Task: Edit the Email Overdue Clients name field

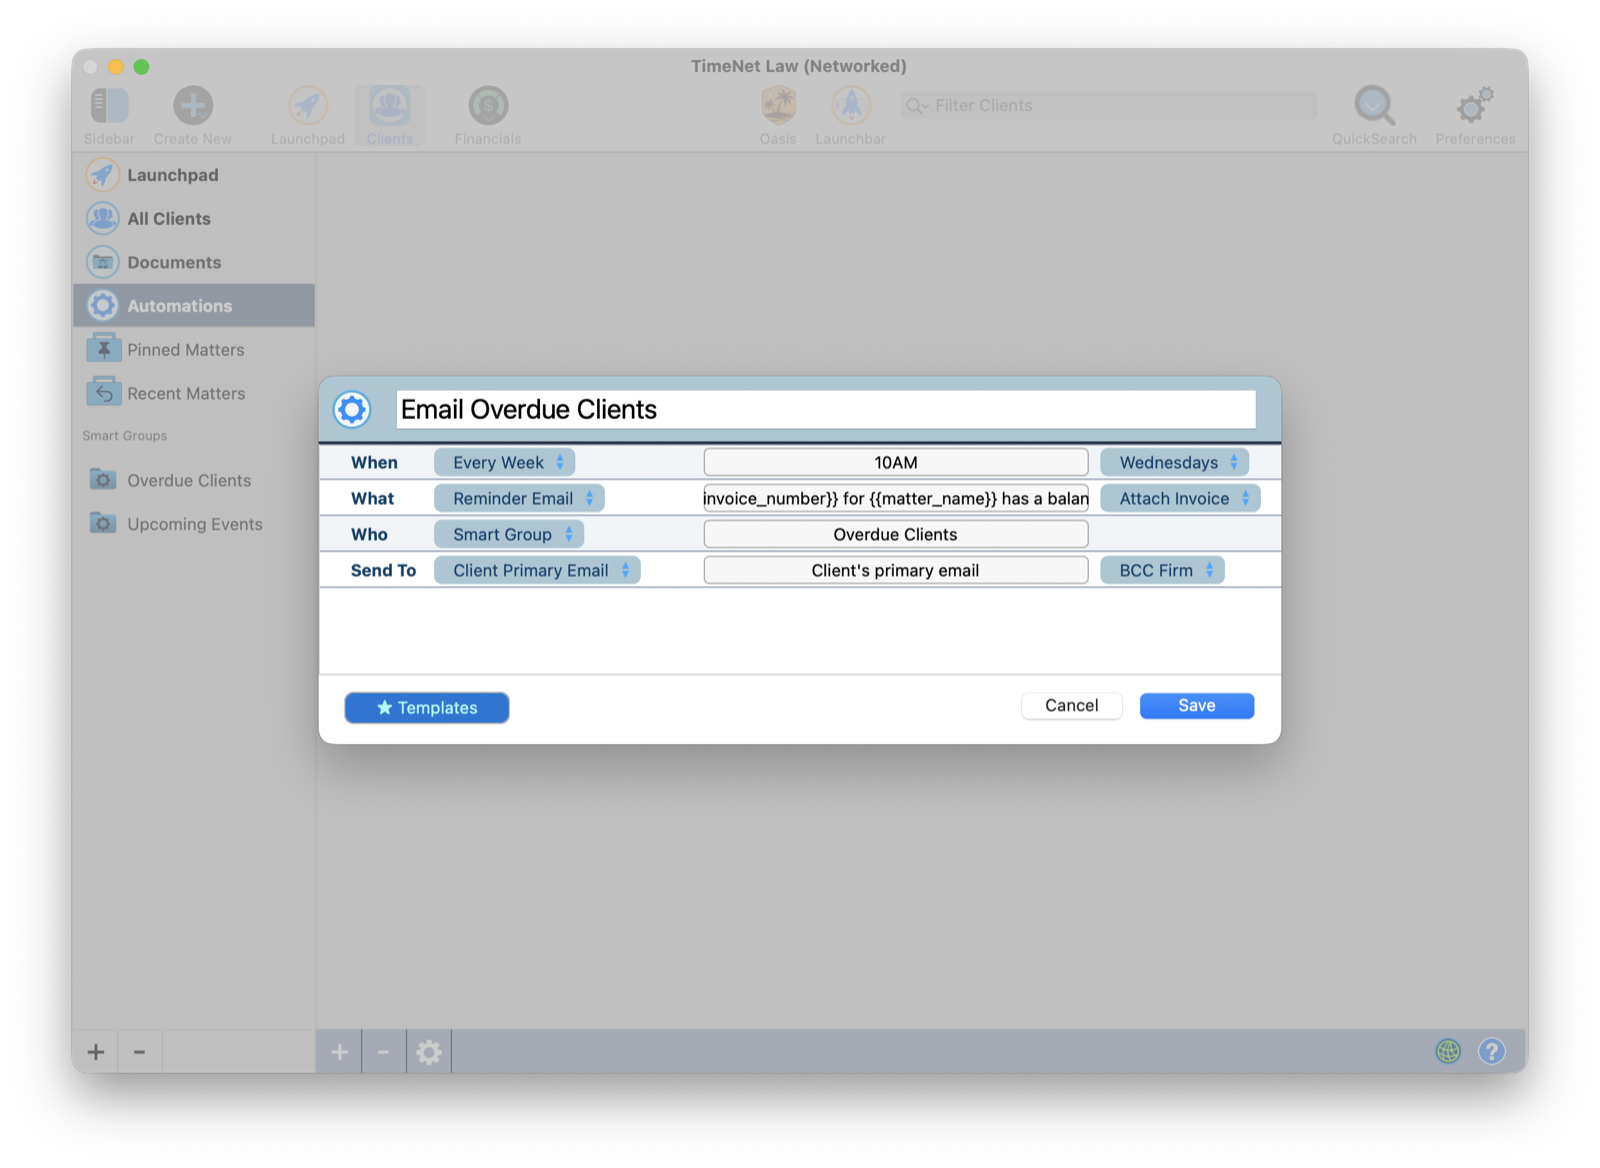Action: (x=826, y=410)
